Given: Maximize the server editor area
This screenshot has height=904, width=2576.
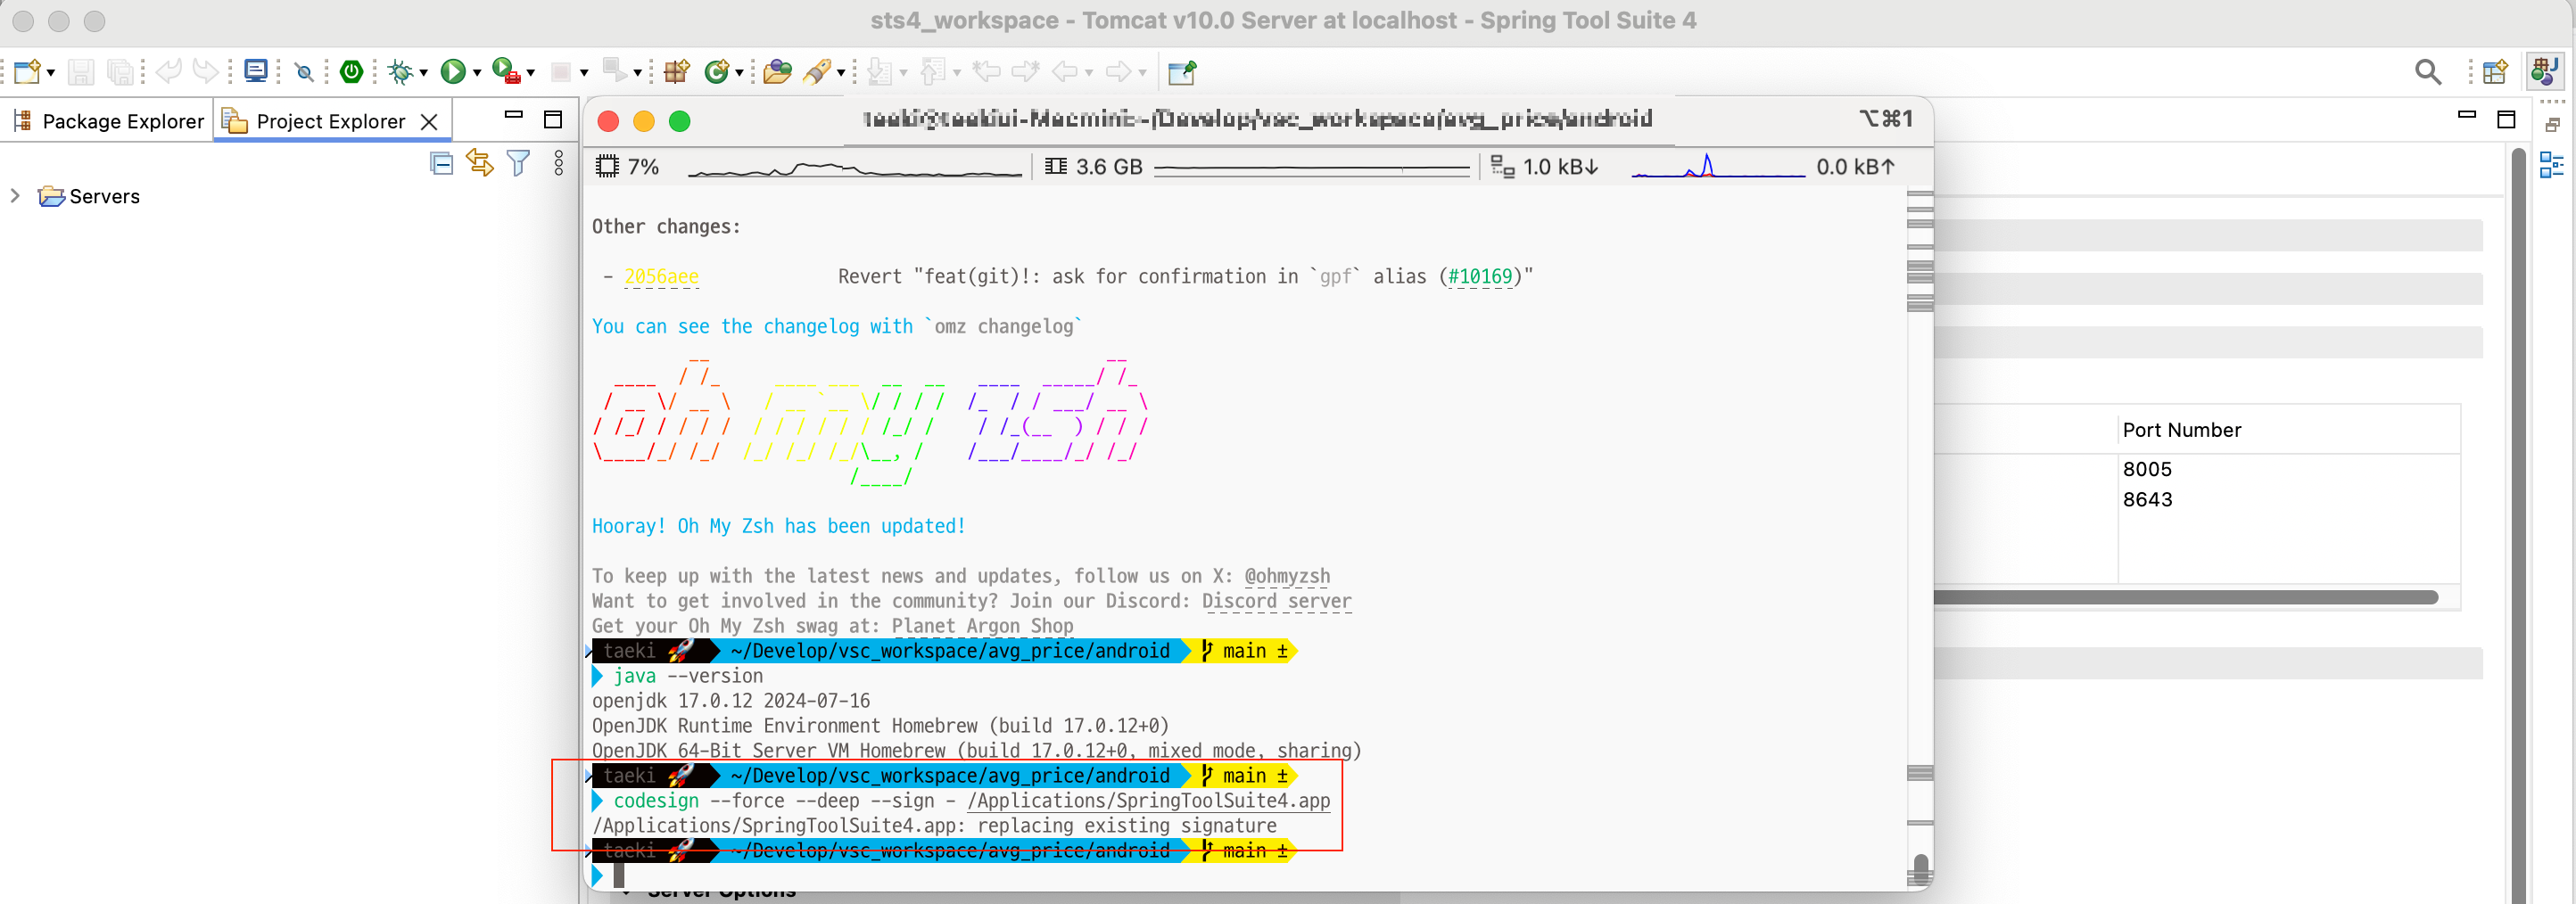Looking at the screenshot, I should [2506, 119].
